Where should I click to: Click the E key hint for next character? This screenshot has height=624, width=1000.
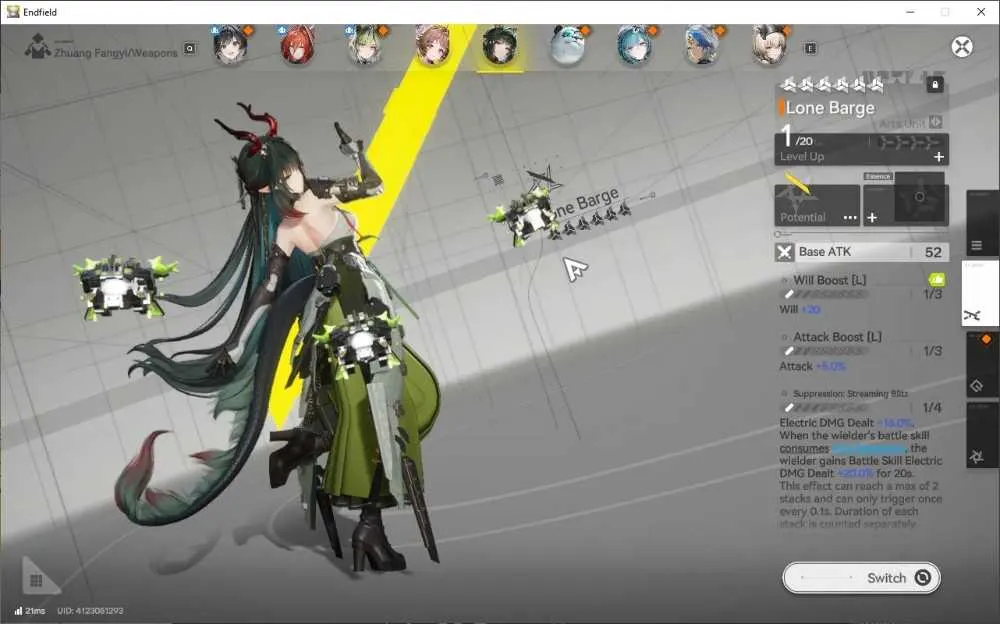[x=810, y=48]
